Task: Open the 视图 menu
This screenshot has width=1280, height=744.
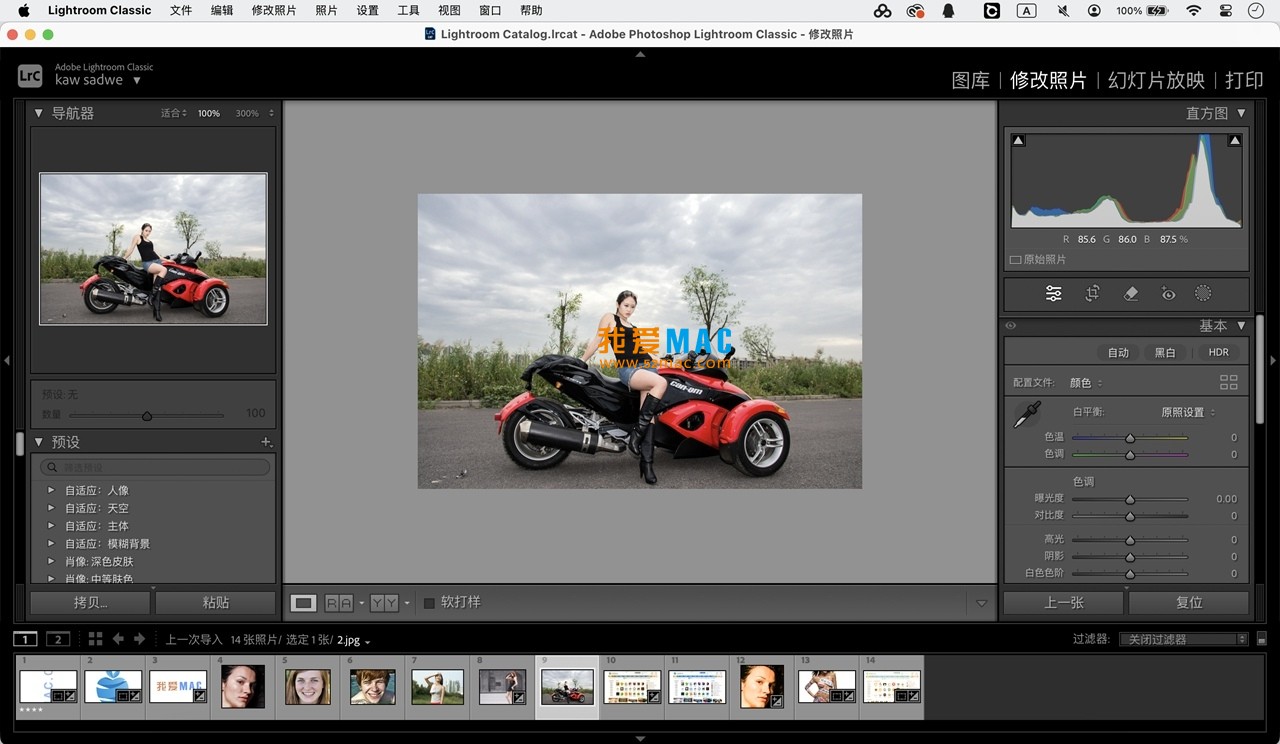Action: pyautogui.click(x=449, y=11)
